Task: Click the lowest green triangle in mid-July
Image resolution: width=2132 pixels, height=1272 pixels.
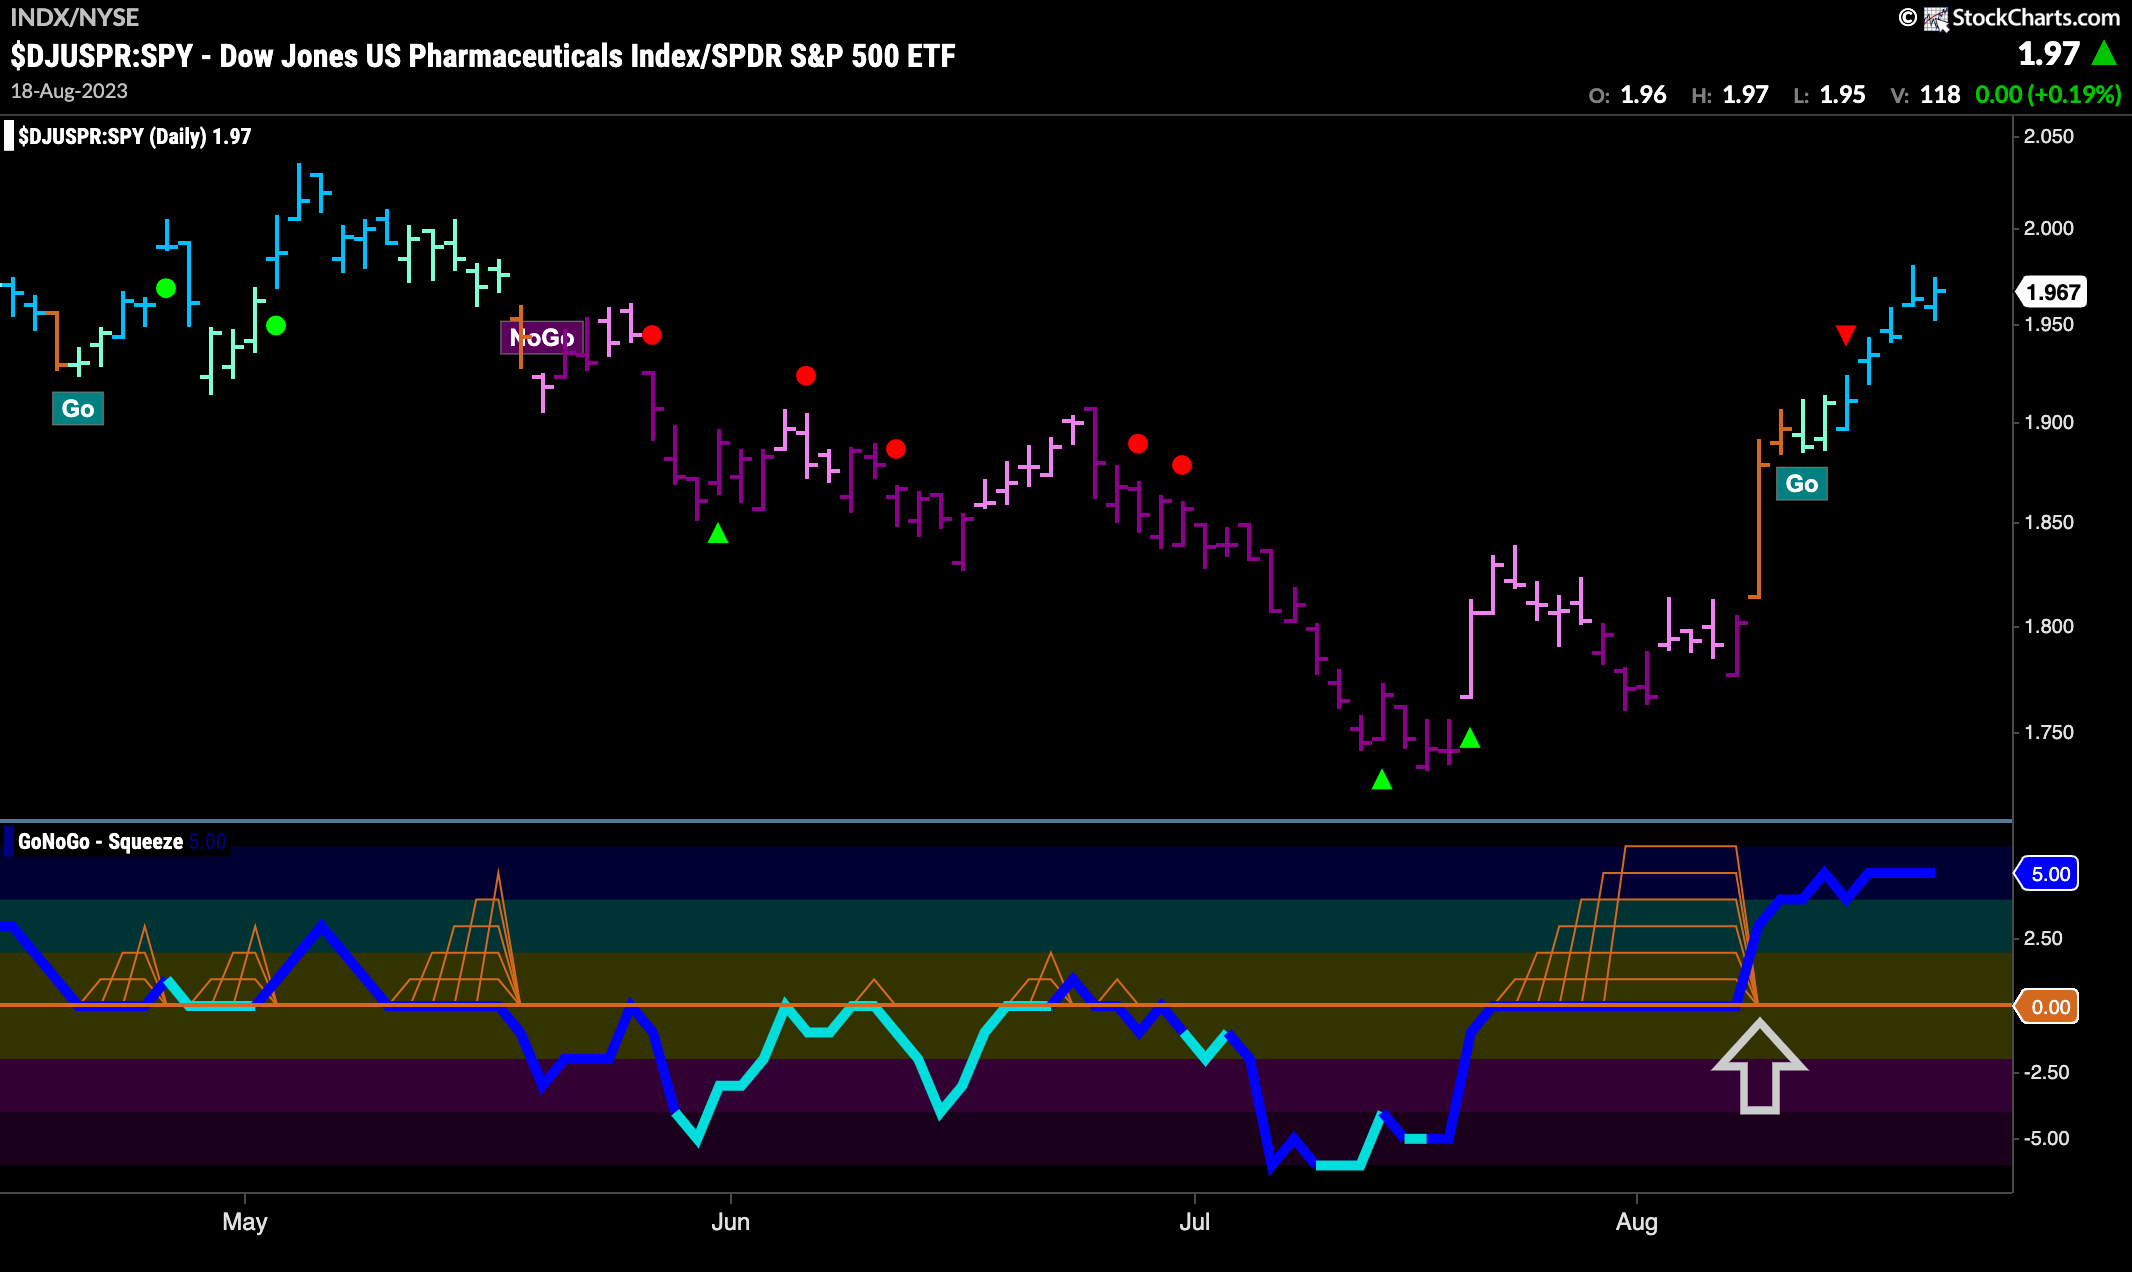Action: [1382, 779]
